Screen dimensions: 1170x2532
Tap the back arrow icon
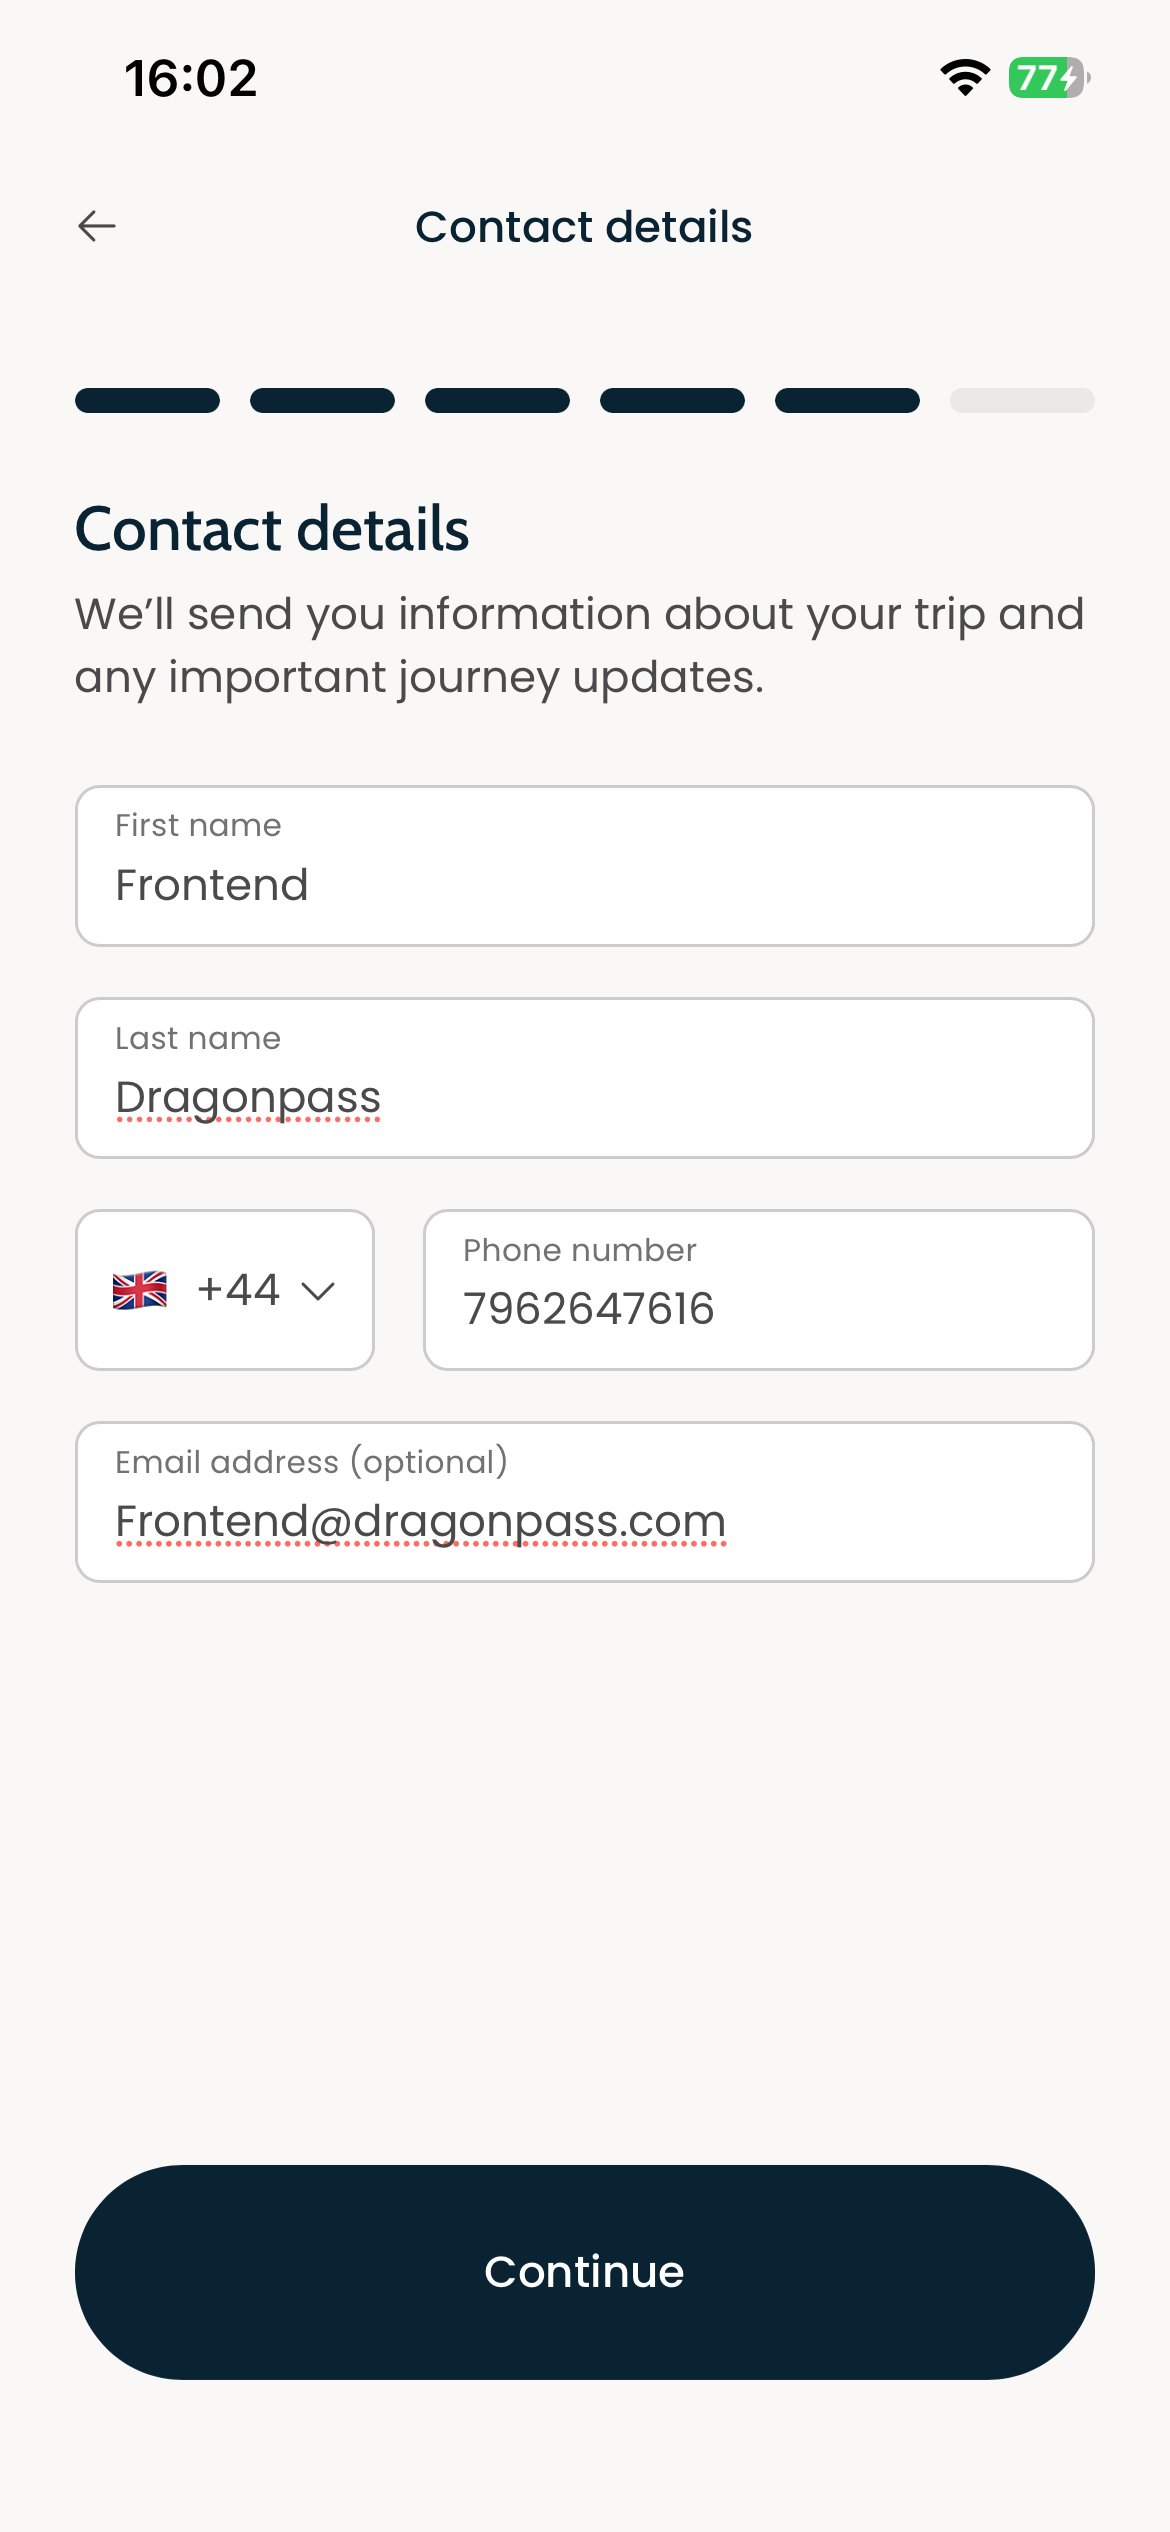click(97, 226)
